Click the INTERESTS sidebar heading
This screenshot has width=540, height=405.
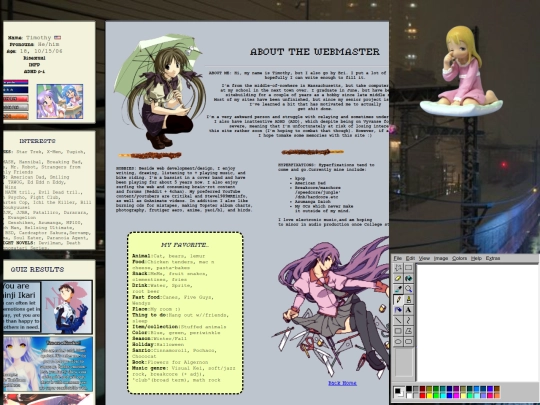tap(37, 141)
